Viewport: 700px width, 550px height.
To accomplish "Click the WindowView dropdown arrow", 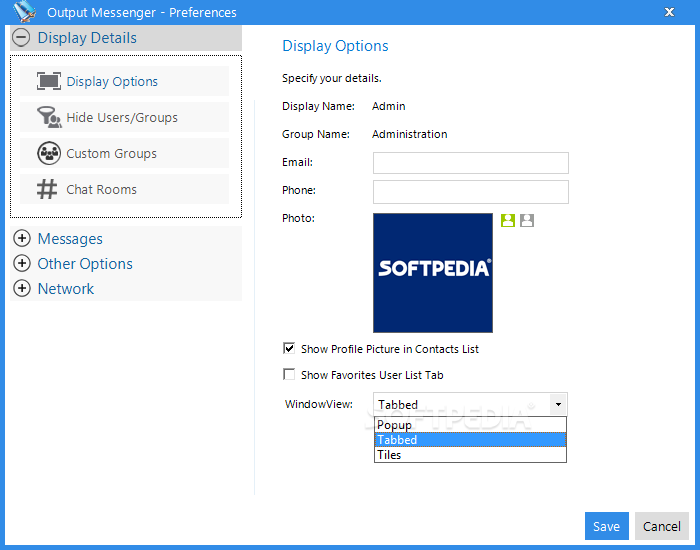I will tap(558, 404).
